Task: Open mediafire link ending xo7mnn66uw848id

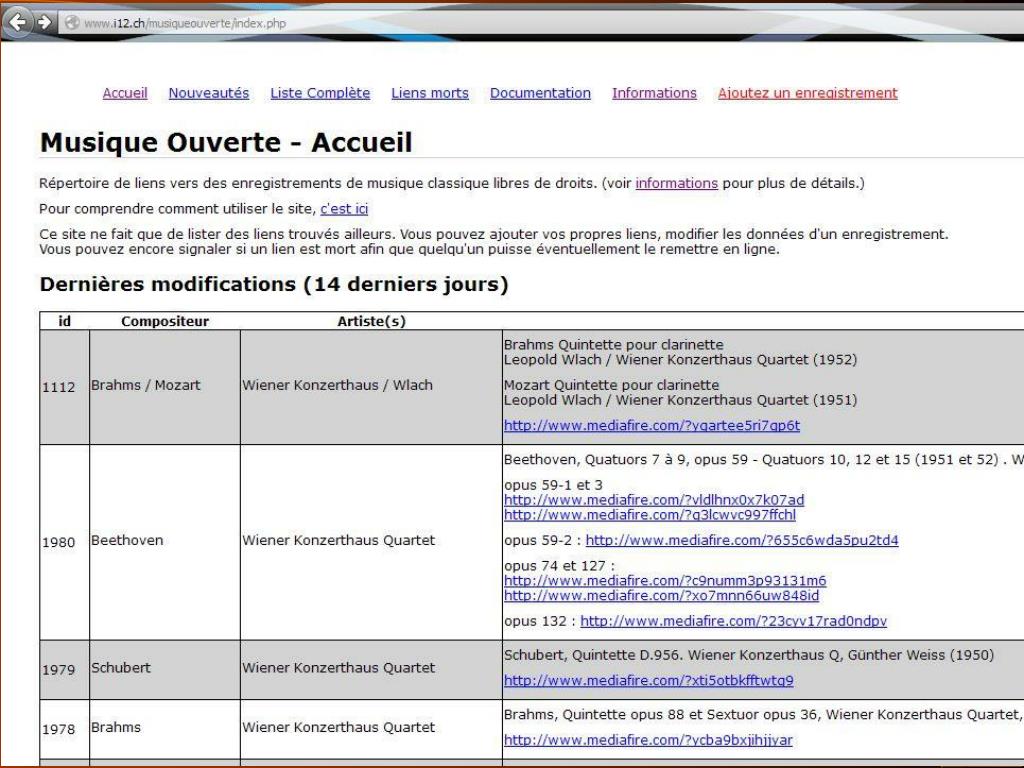Action: tap(661, 596)
